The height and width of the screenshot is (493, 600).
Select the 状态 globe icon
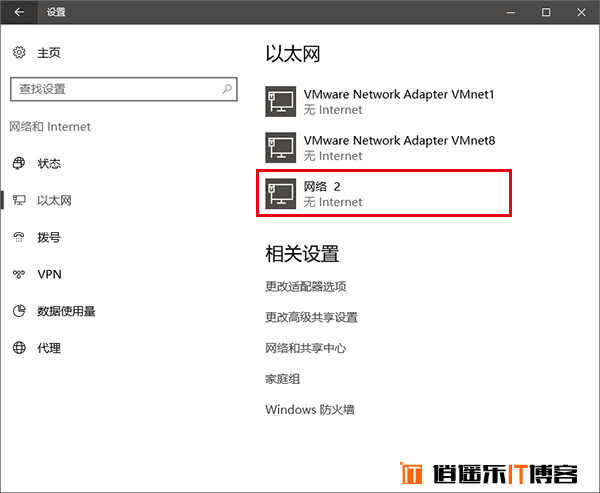coord(19,163)
